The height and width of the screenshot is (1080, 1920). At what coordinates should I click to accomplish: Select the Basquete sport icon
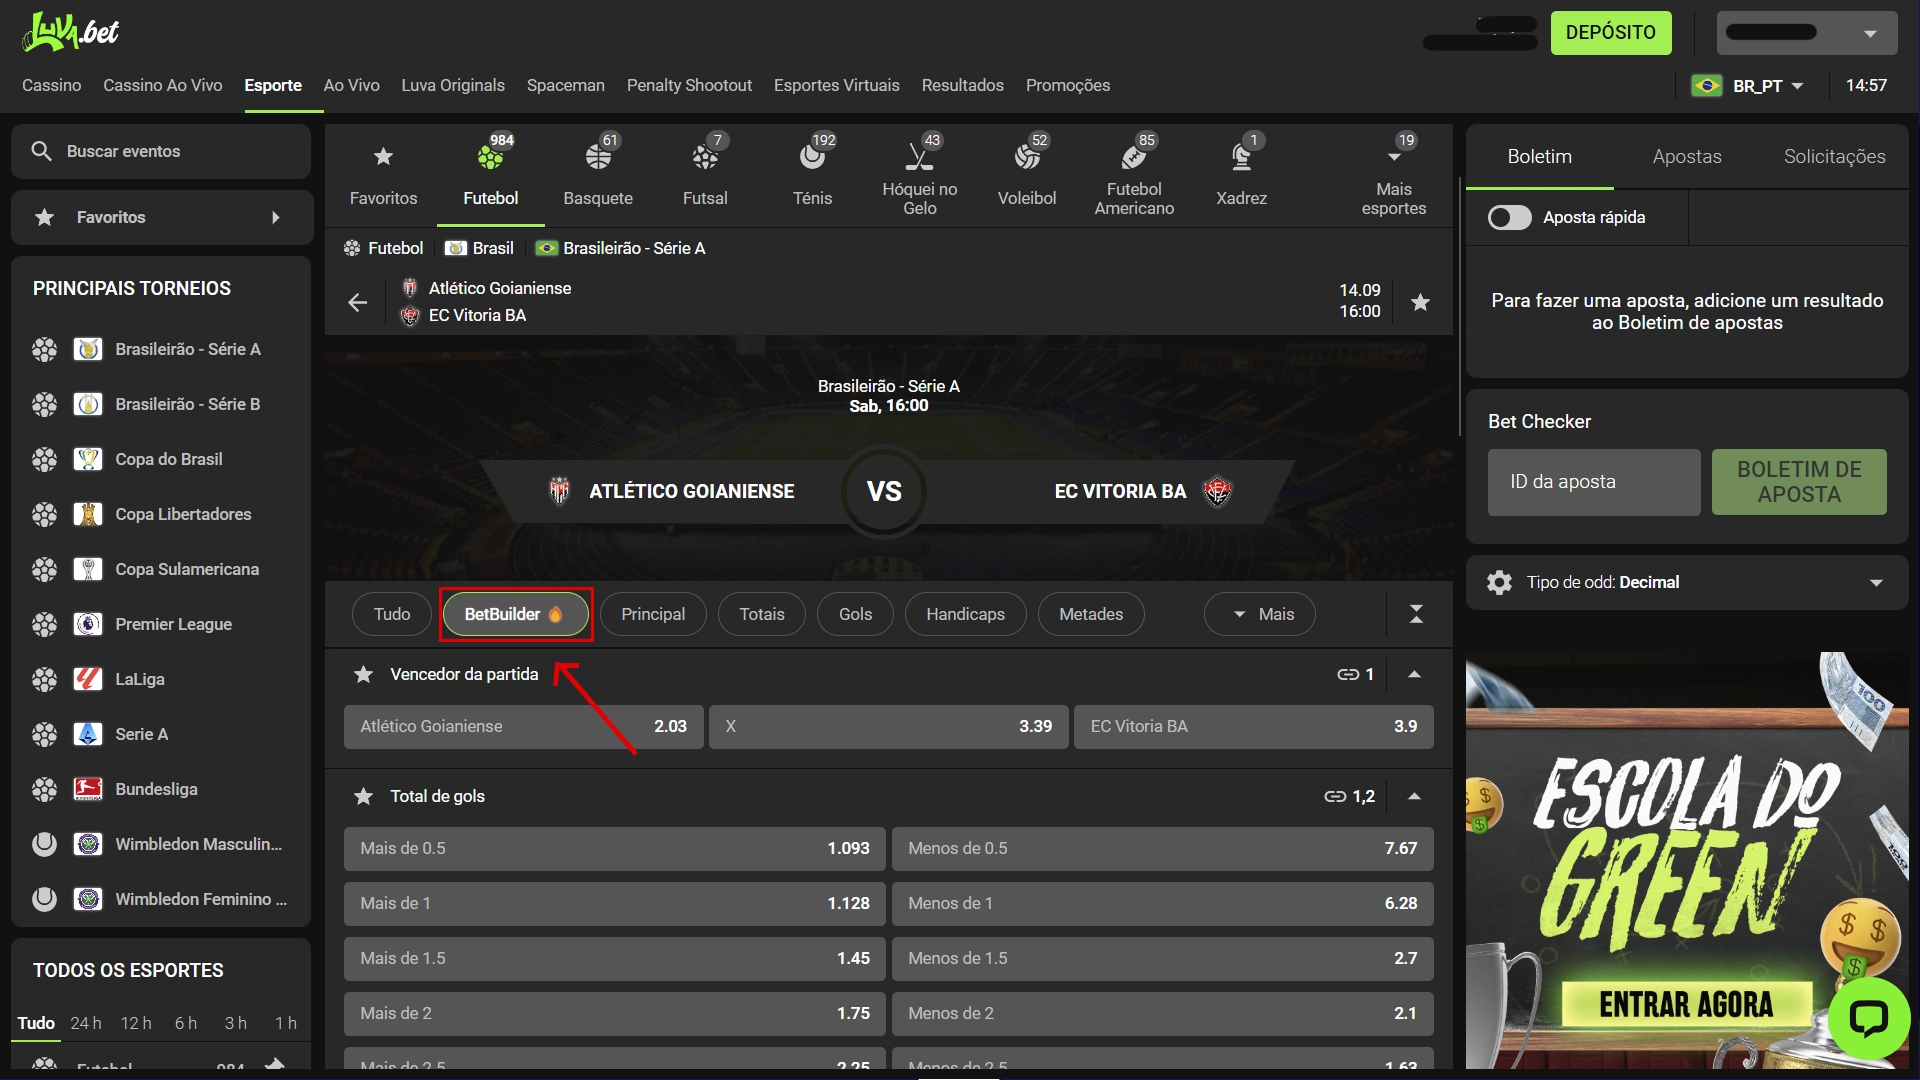[598, 170]
